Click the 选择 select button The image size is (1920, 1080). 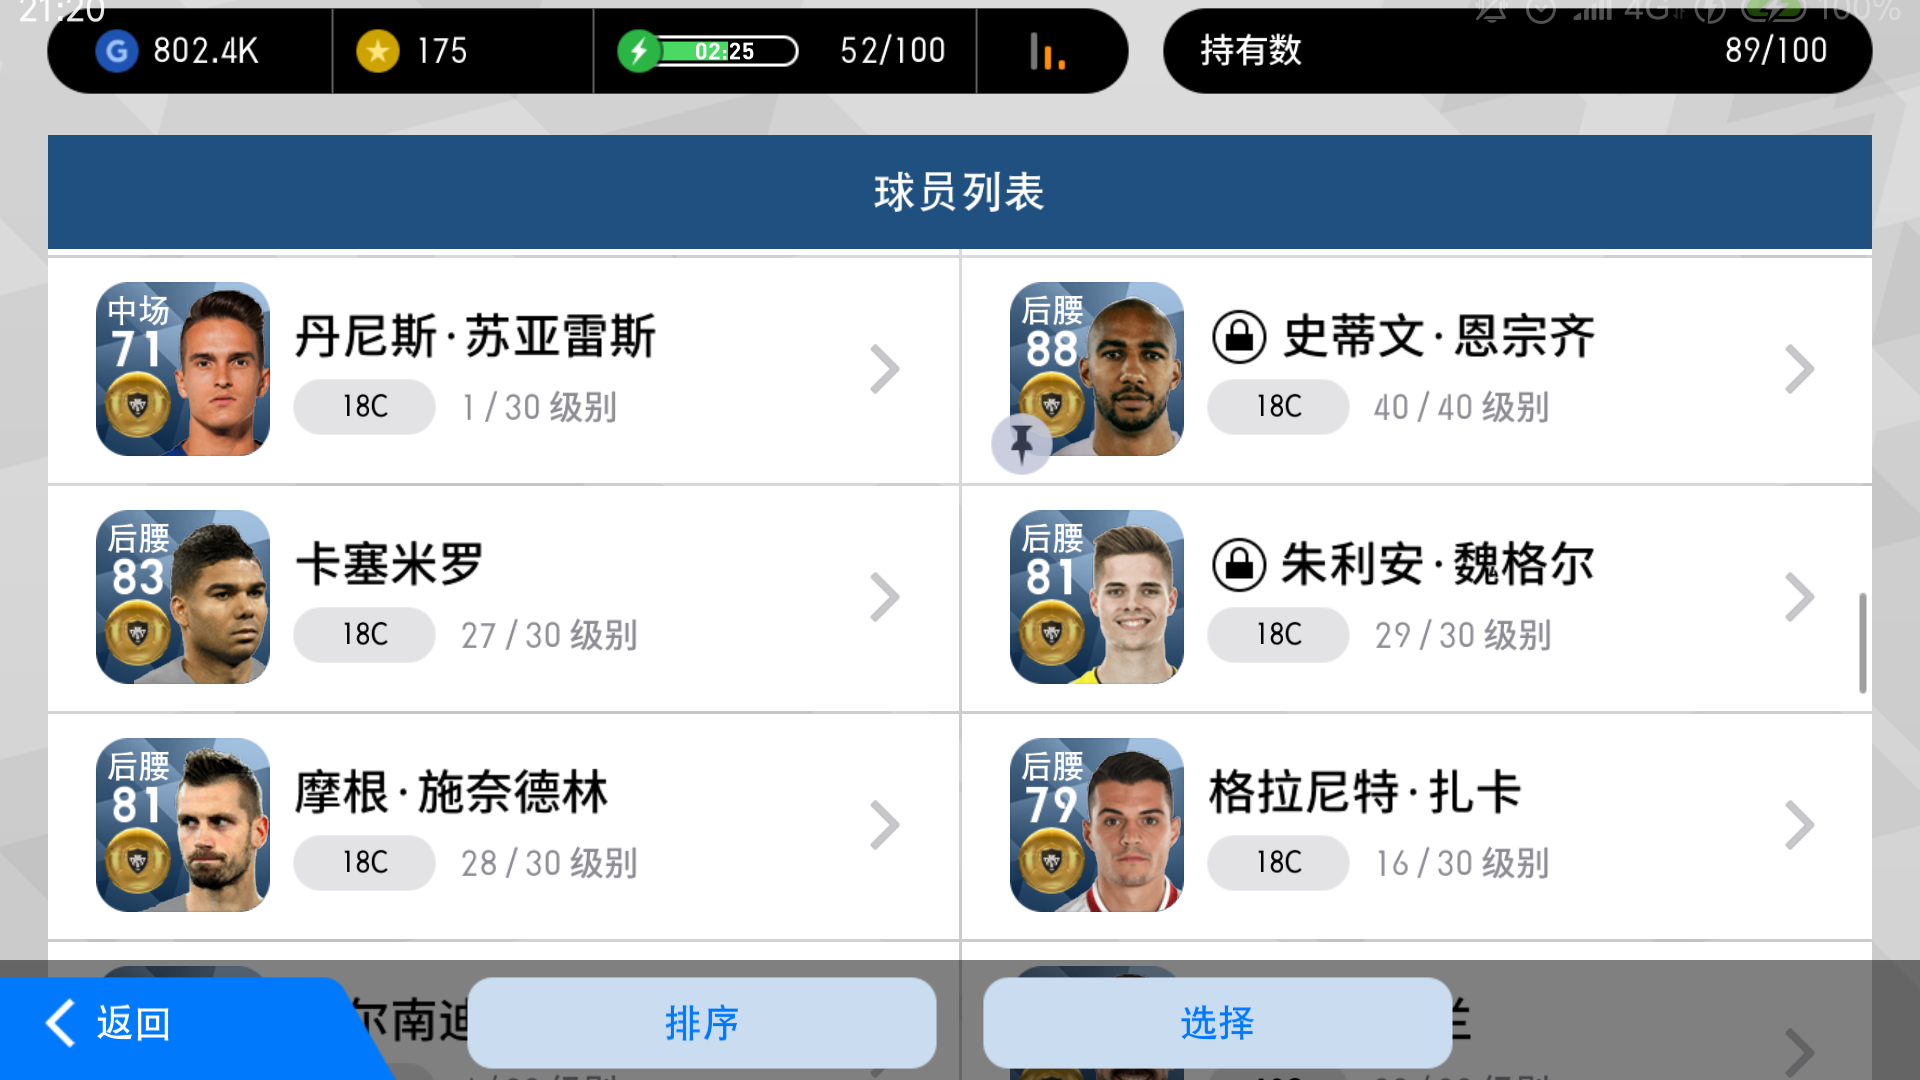1218,1023
